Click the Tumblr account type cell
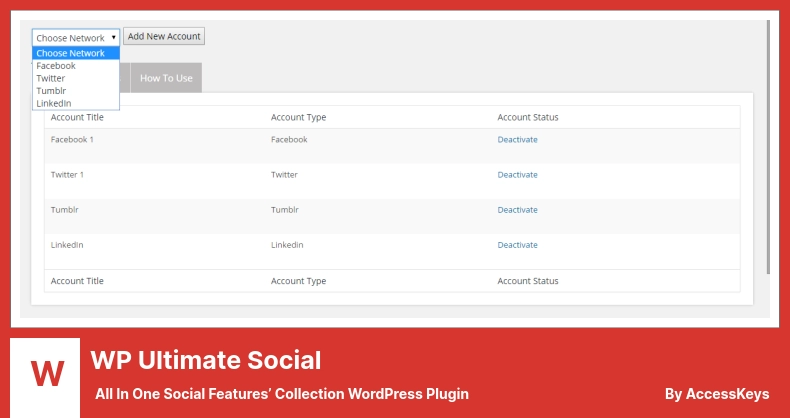Viewport: 790px width, 418px height. pos(285,210)
